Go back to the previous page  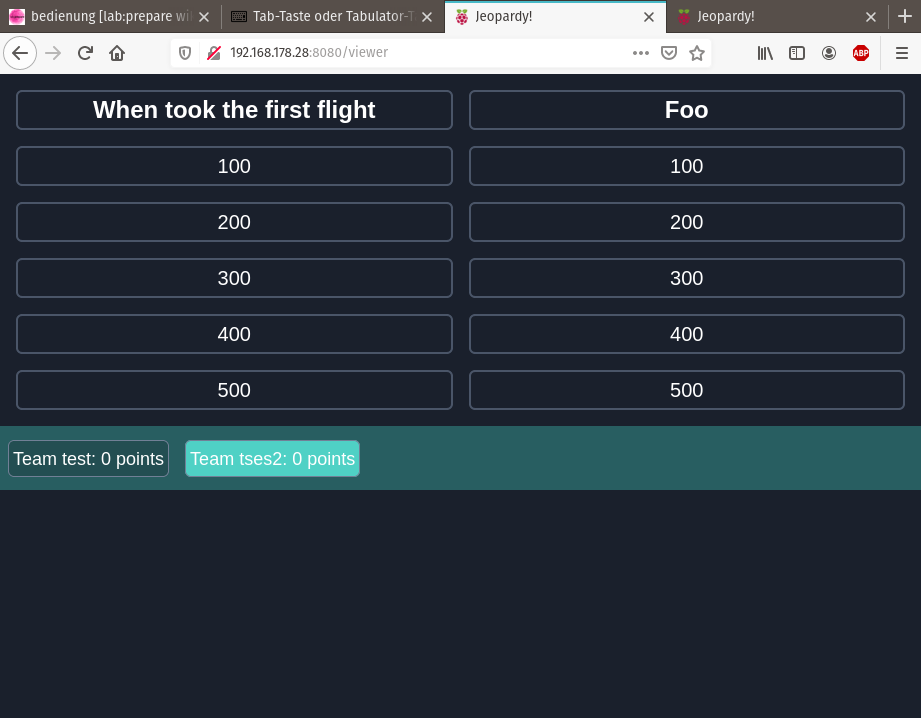pos(20,53)
